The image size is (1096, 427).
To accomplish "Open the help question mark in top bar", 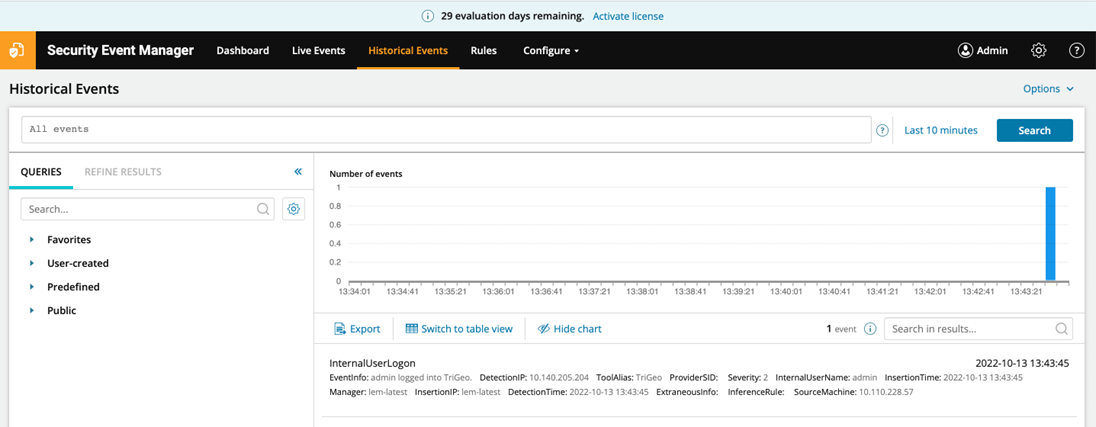I will pyautogui.click(x=1076, y=50).
